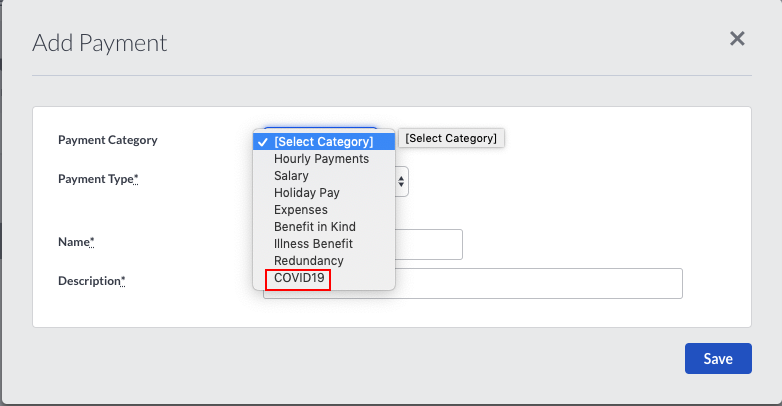Screen dimensions: 782x406
Task: Select Holiday Pay category option
Action: point(308,193)
